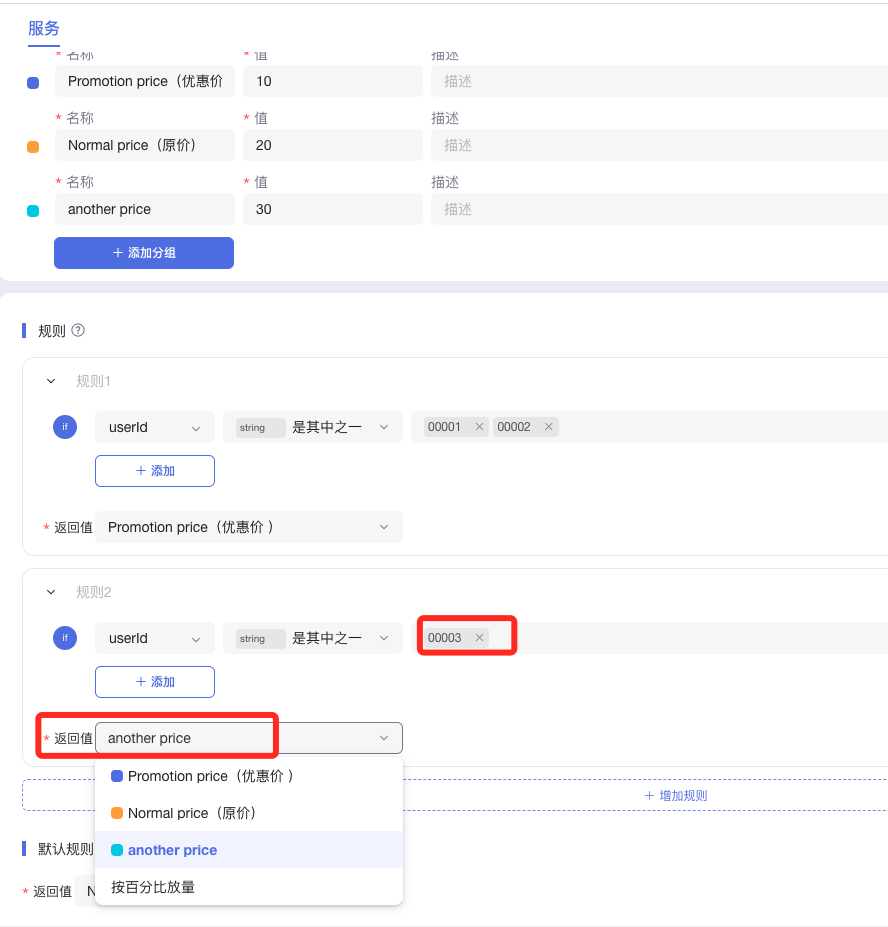Screen dimensions: 888x927
Task: Click the 添加分组 button
Action: click(144, 253)
